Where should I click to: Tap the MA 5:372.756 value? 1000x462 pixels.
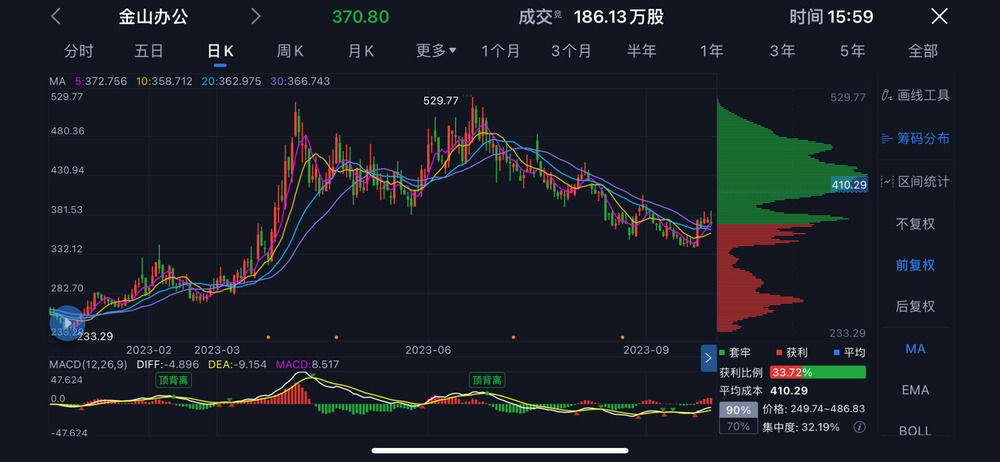coord(101,82)
